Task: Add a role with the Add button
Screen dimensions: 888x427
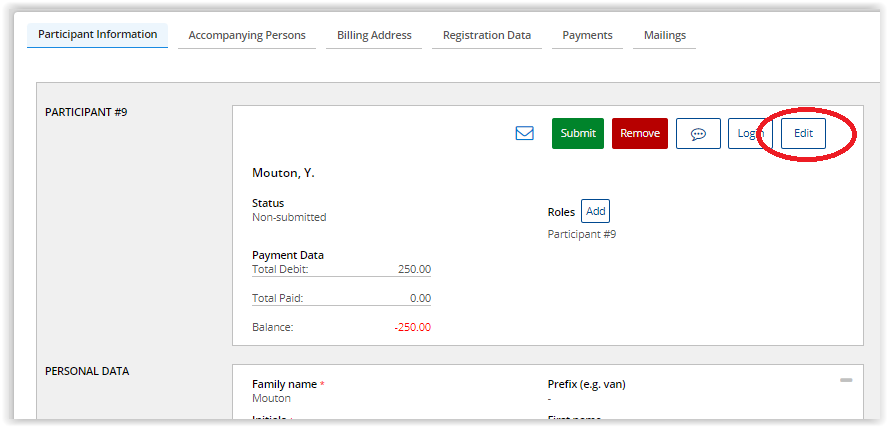Action: coord(595,211)
